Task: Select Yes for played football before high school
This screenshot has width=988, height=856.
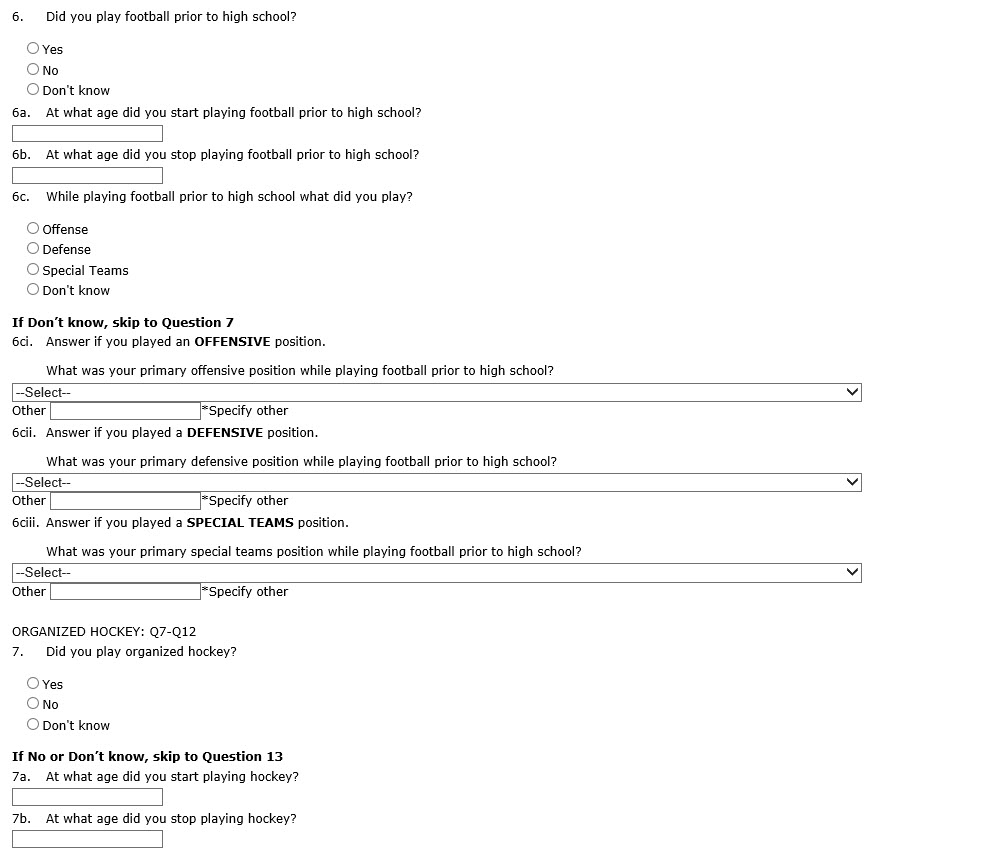Action: [x=33, y=48]
